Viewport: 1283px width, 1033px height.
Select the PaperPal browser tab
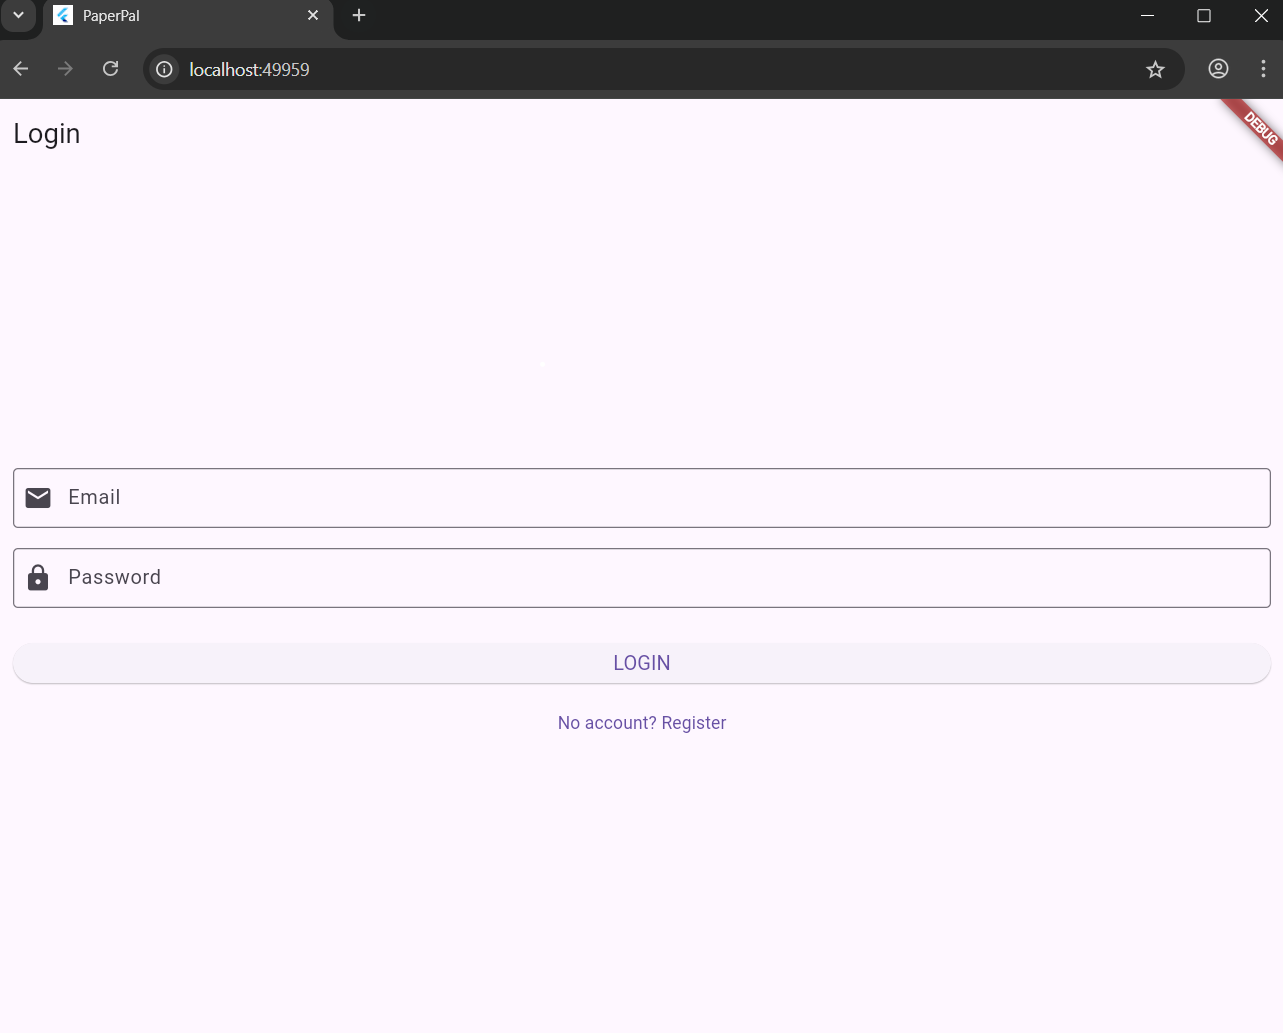(x=180, y=16)
